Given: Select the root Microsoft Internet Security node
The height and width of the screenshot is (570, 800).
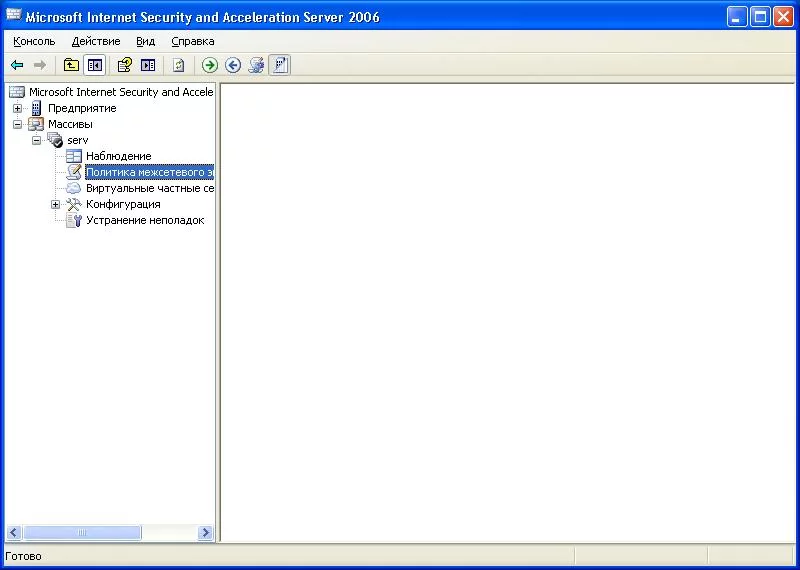Looking at the screenshot, I should pos(121,92).
